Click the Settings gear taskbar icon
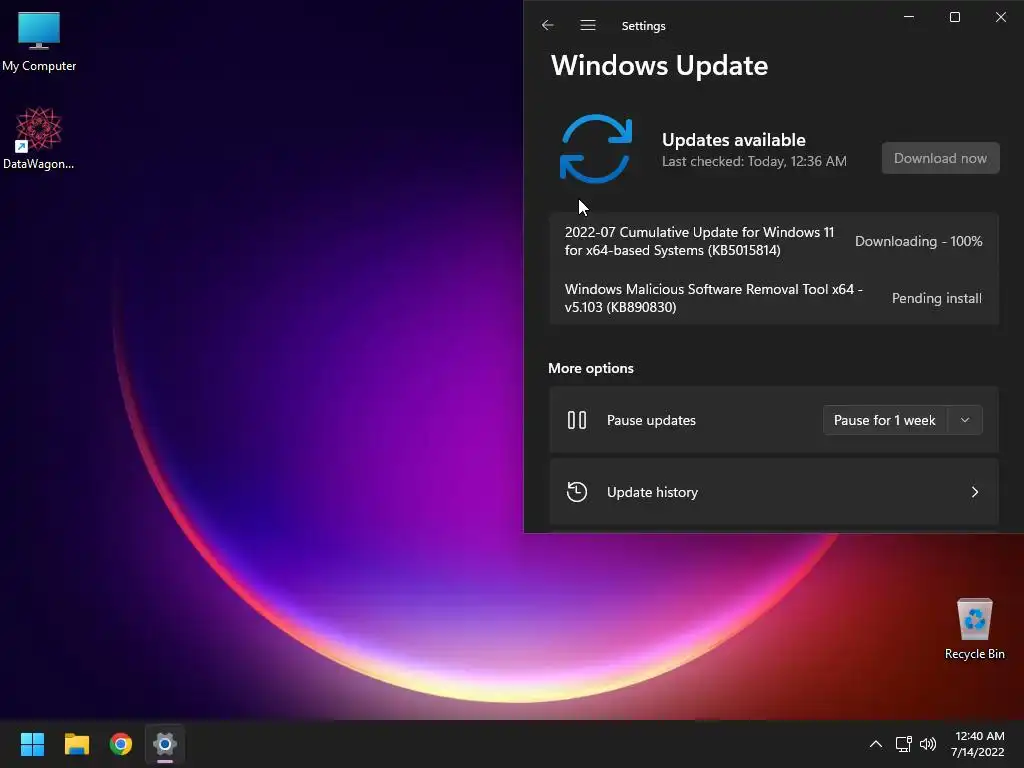The width and height of the screenshot is (1024, 768). pyautogui.click(x=165, y=744)
